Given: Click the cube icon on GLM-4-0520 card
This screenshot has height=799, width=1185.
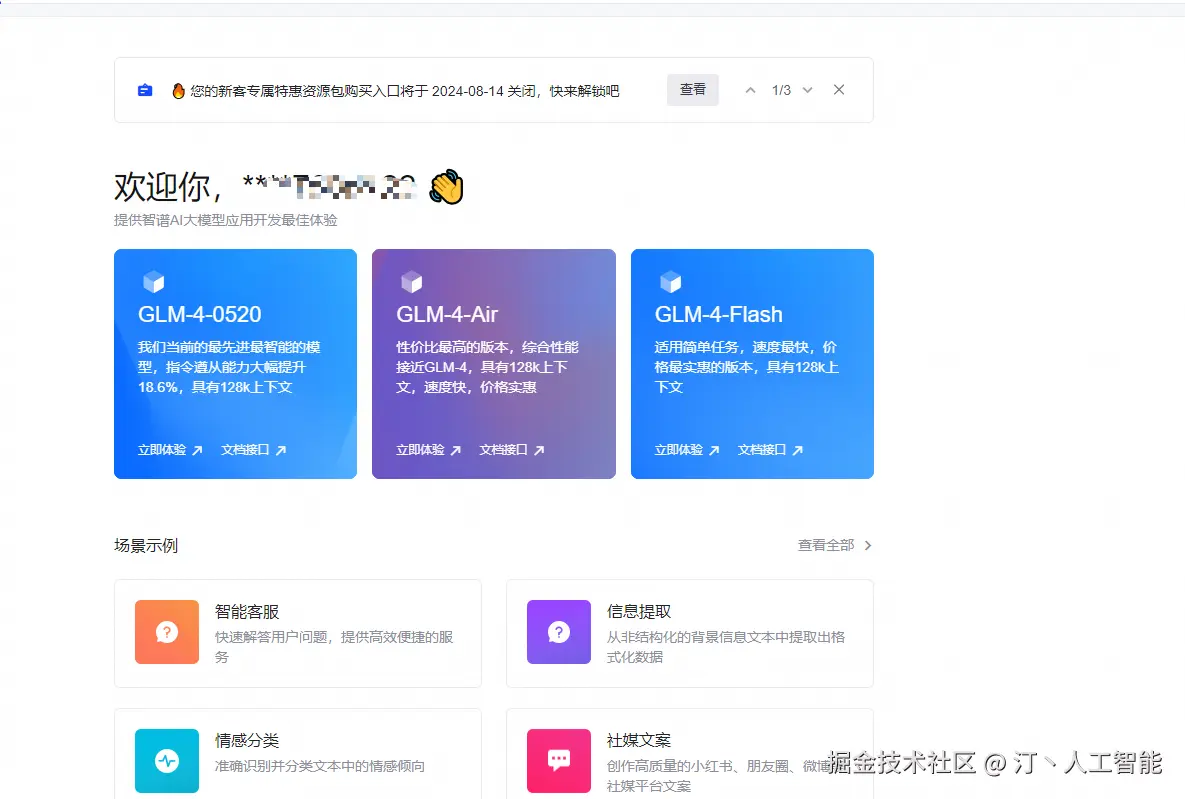Looking at the screenshot, I should click(x=153, y=282).
